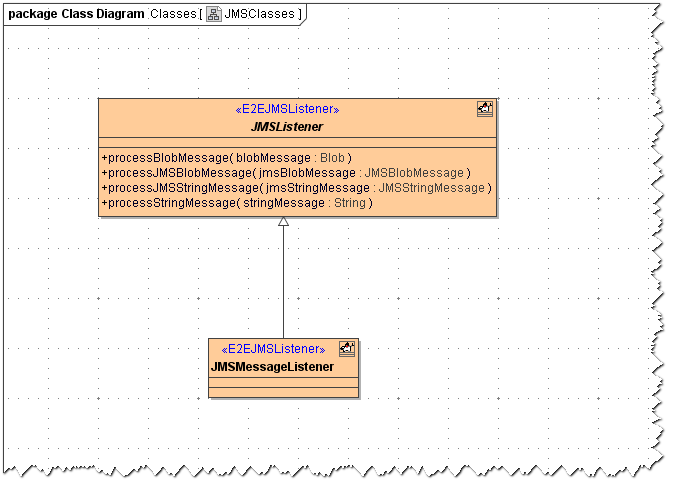Click the JMSClasses name in the diagram header
Image resolution: width=673 pixels, height=486 pixels.
[x=260, y=15]
